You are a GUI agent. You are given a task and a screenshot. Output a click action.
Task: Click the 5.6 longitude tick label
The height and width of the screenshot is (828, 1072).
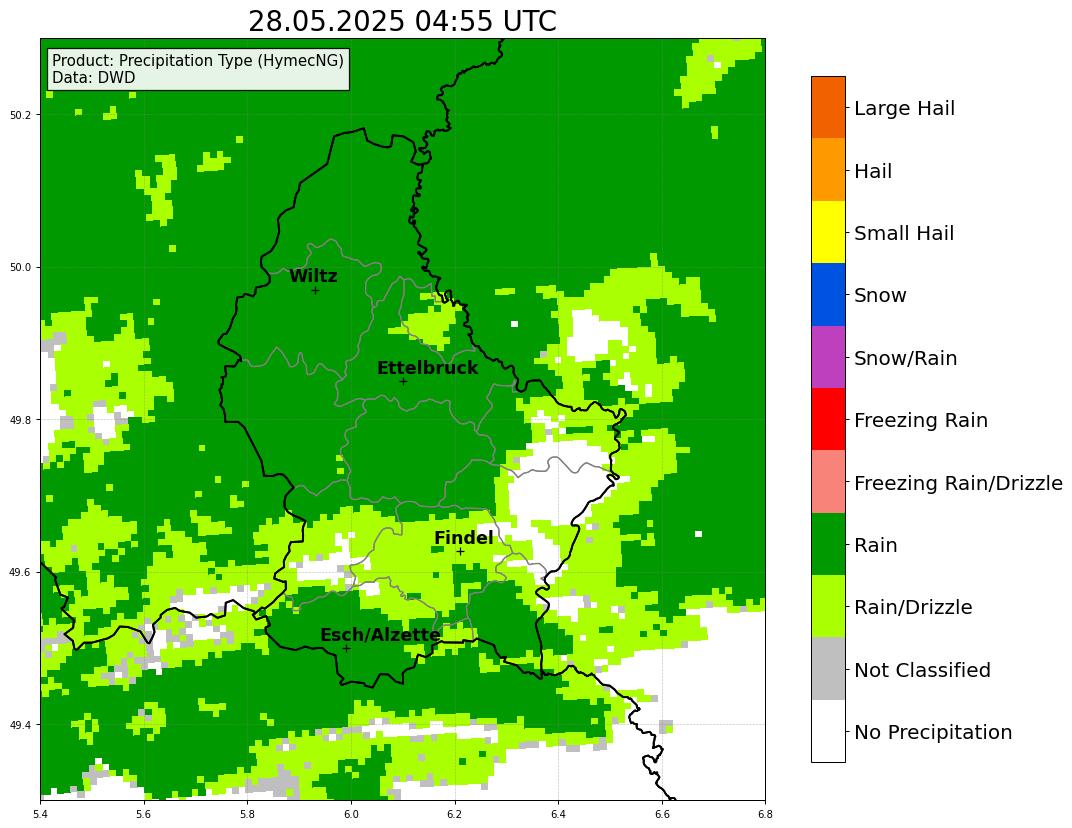(144, 814)
